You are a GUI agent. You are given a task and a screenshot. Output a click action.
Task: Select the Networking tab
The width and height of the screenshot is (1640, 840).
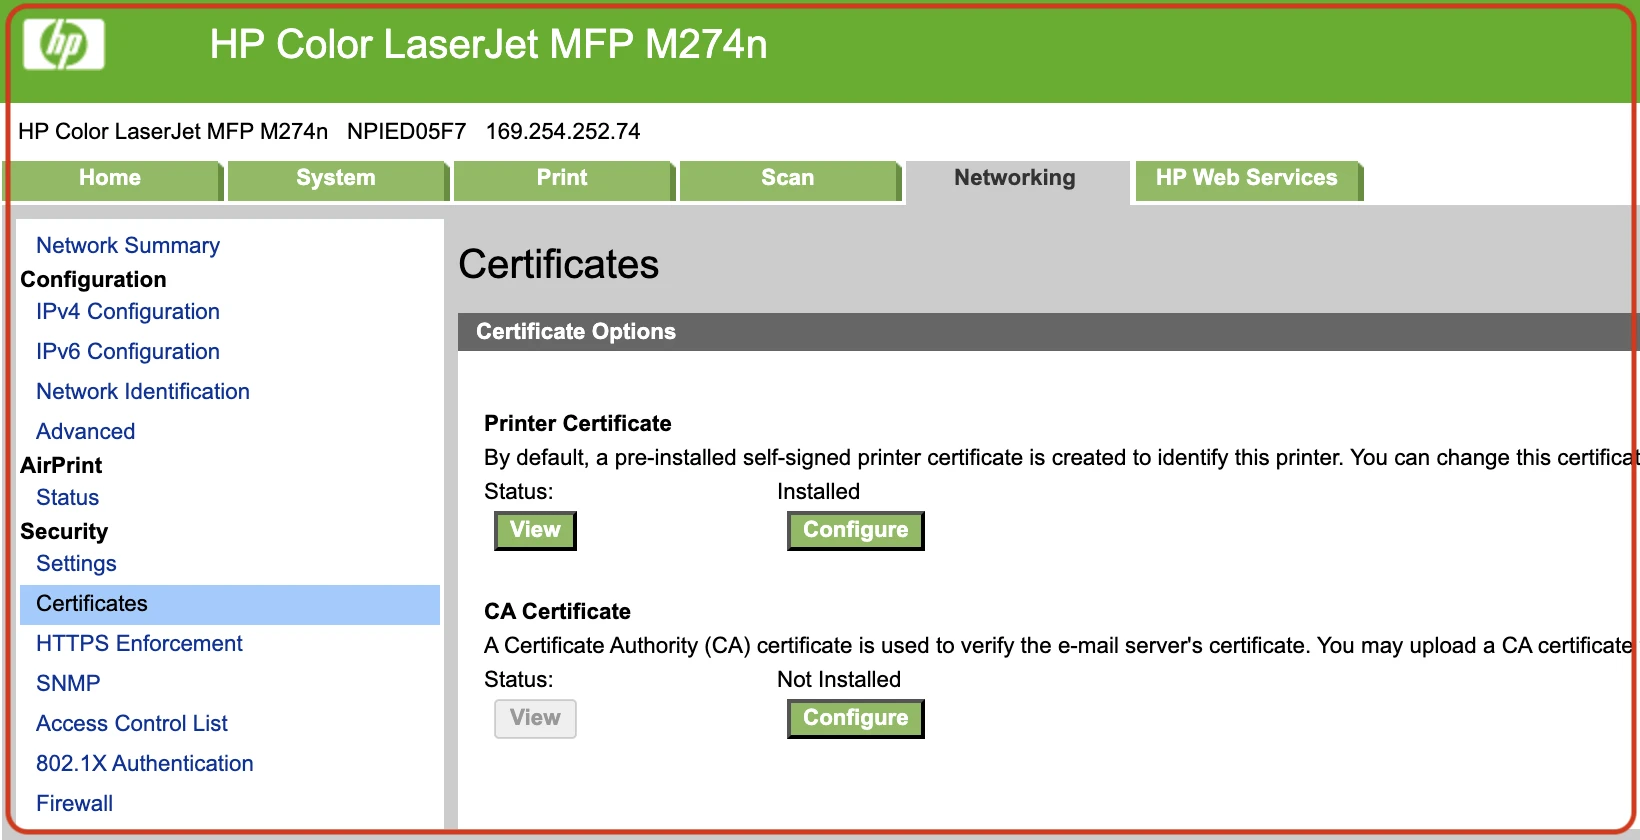(1016, 181)
